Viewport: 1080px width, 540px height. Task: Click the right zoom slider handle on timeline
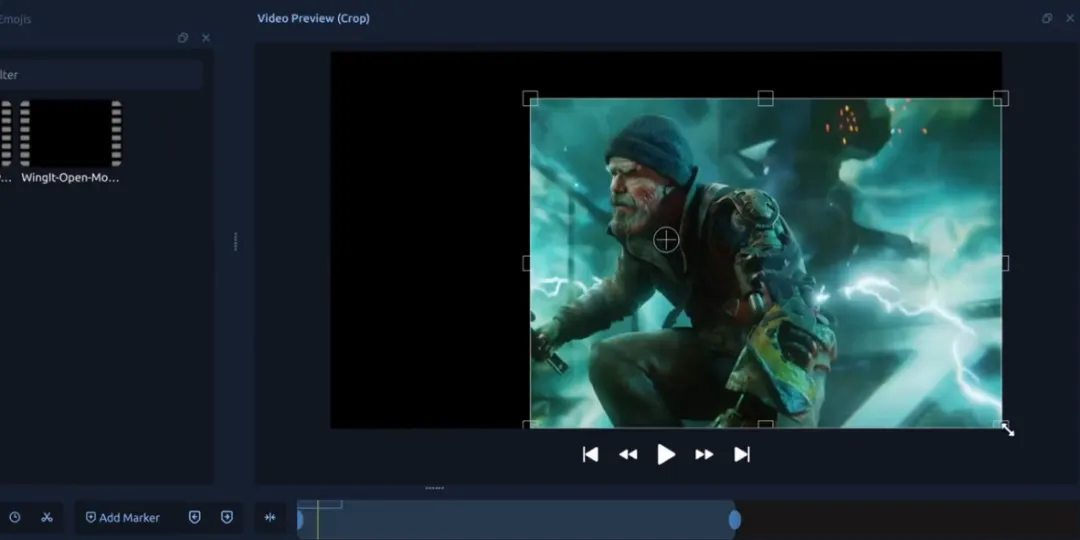(735, 519)
